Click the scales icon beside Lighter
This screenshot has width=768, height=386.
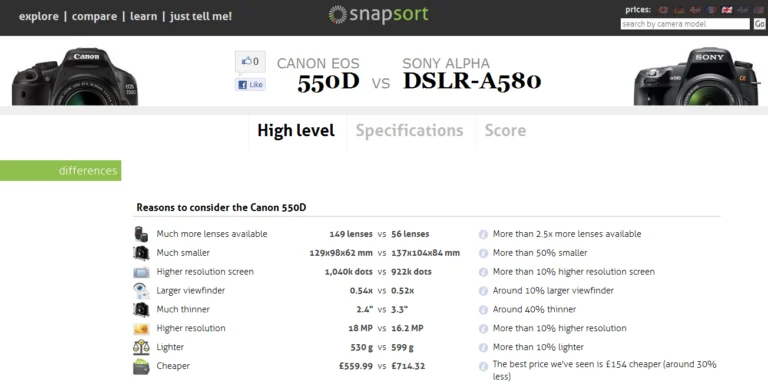click(141, 347)
